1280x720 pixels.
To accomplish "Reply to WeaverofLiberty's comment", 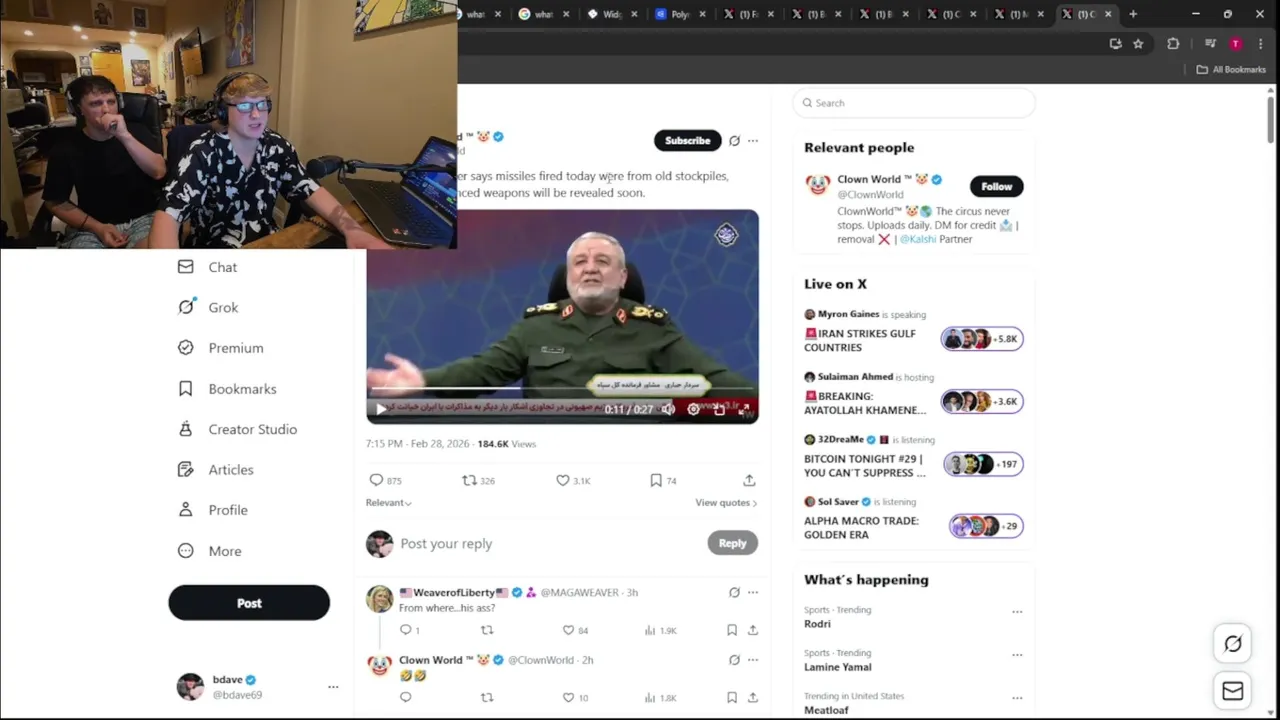I will (409, 630).
